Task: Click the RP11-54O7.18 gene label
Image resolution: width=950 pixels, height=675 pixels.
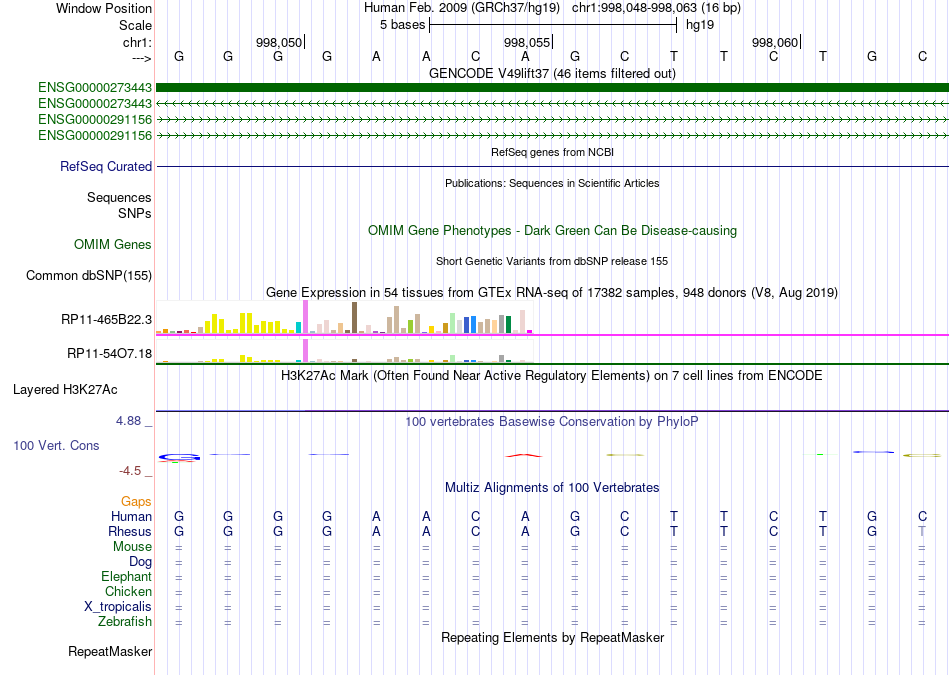Action: 109,353
